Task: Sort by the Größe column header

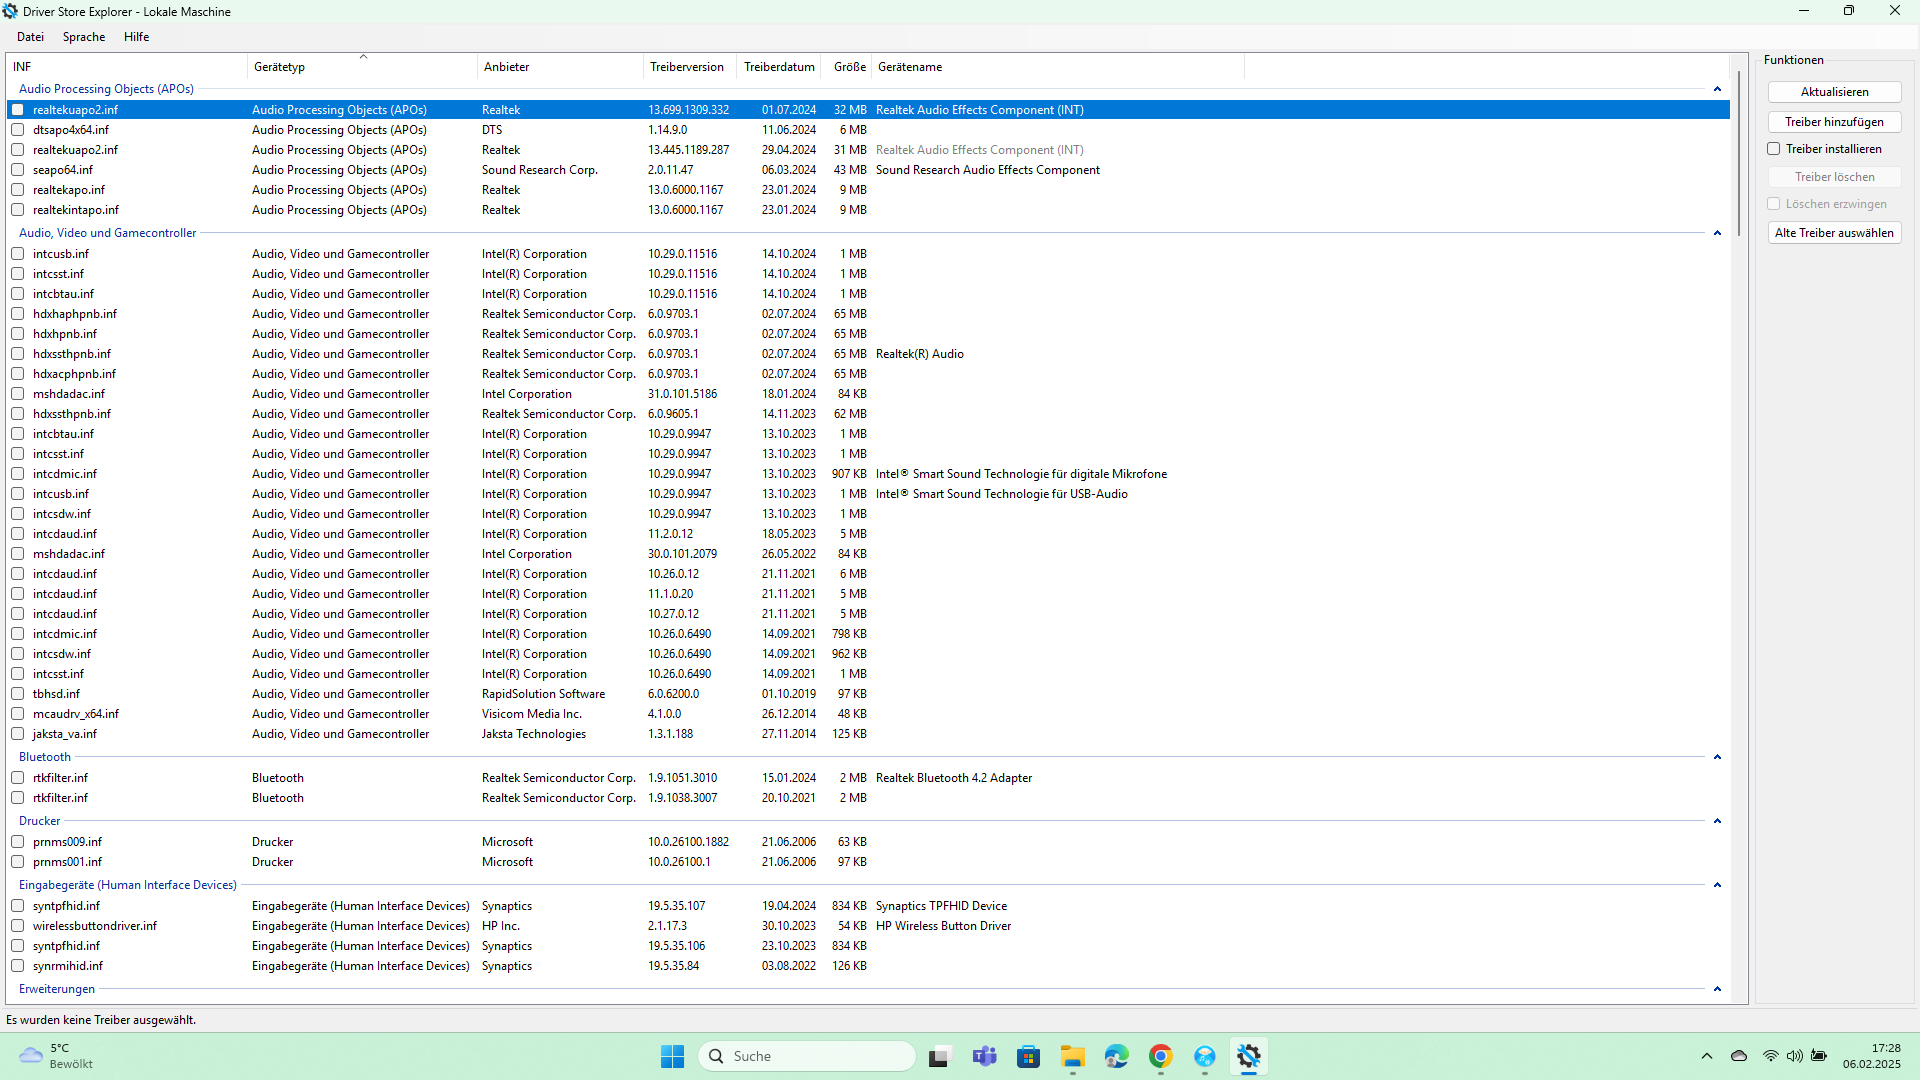Action: 848,67
